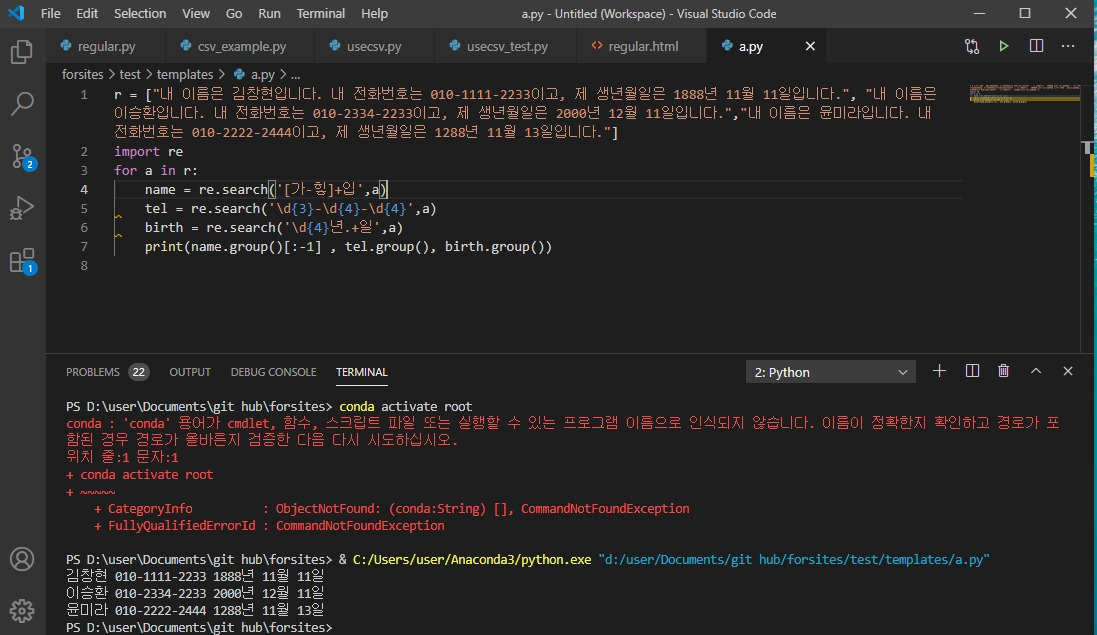
Task: Show the OUTPUT panel tab
Action: pos(190,372)
